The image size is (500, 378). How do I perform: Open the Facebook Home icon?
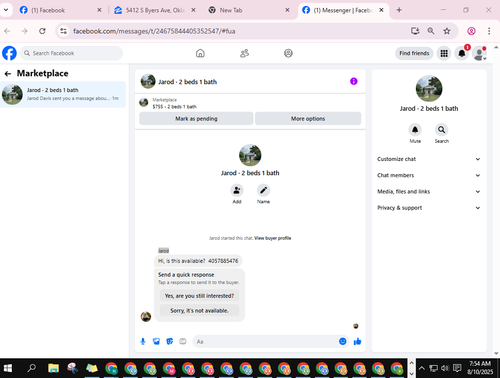click(x=200, y=53)
